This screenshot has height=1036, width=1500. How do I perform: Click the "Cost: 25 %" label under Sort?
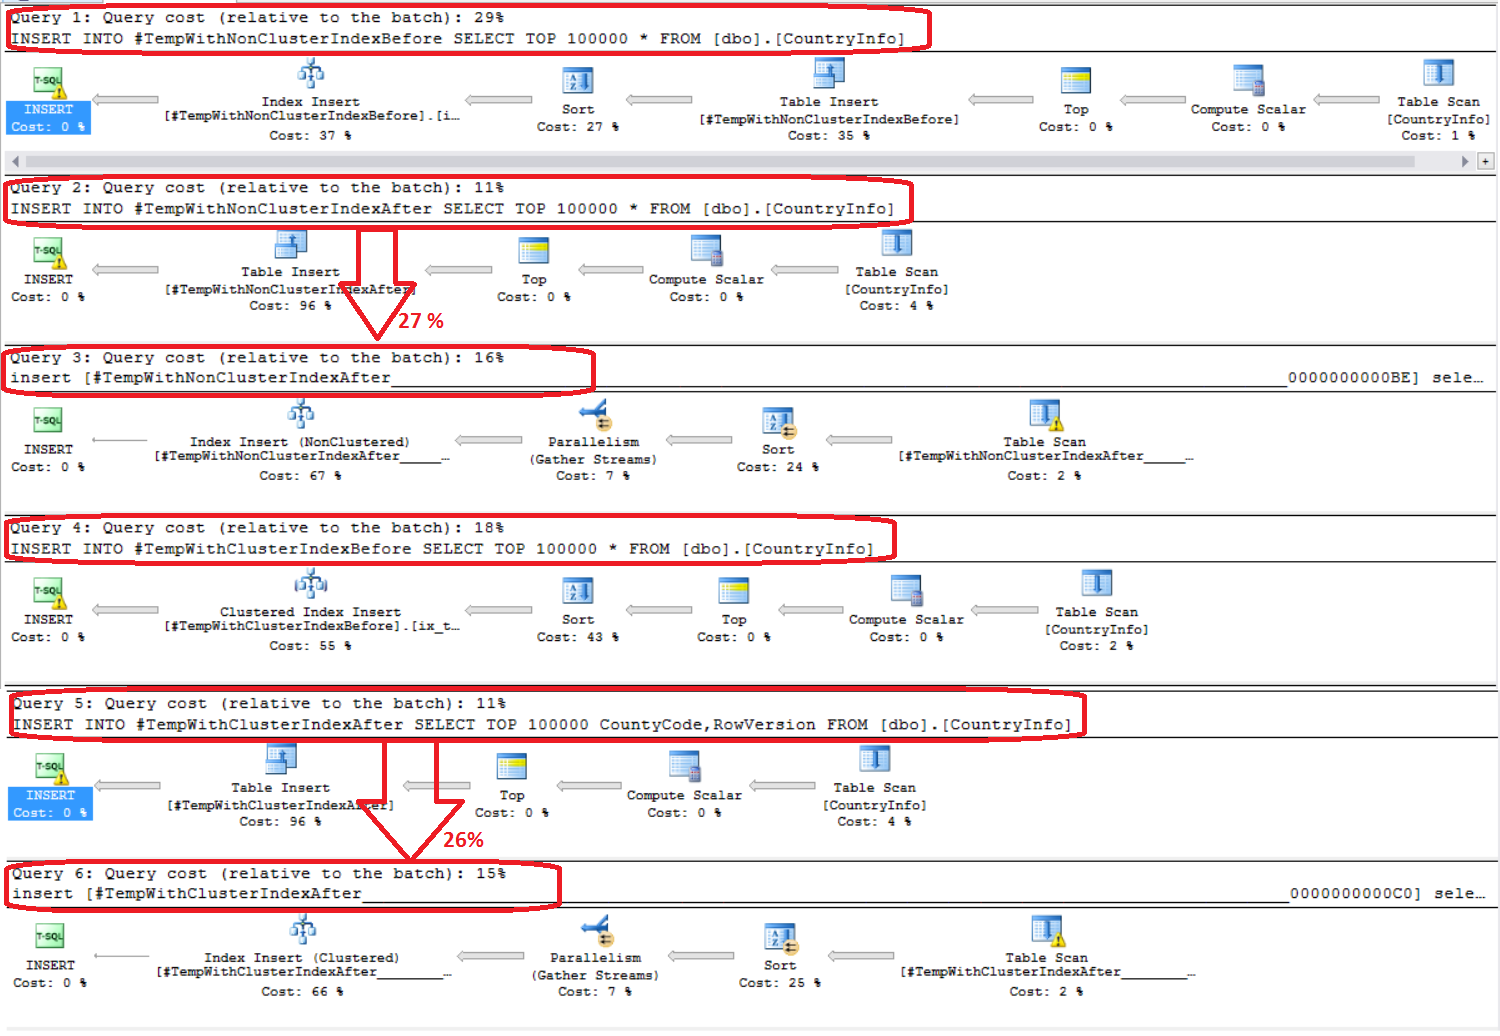pos(780,983)
